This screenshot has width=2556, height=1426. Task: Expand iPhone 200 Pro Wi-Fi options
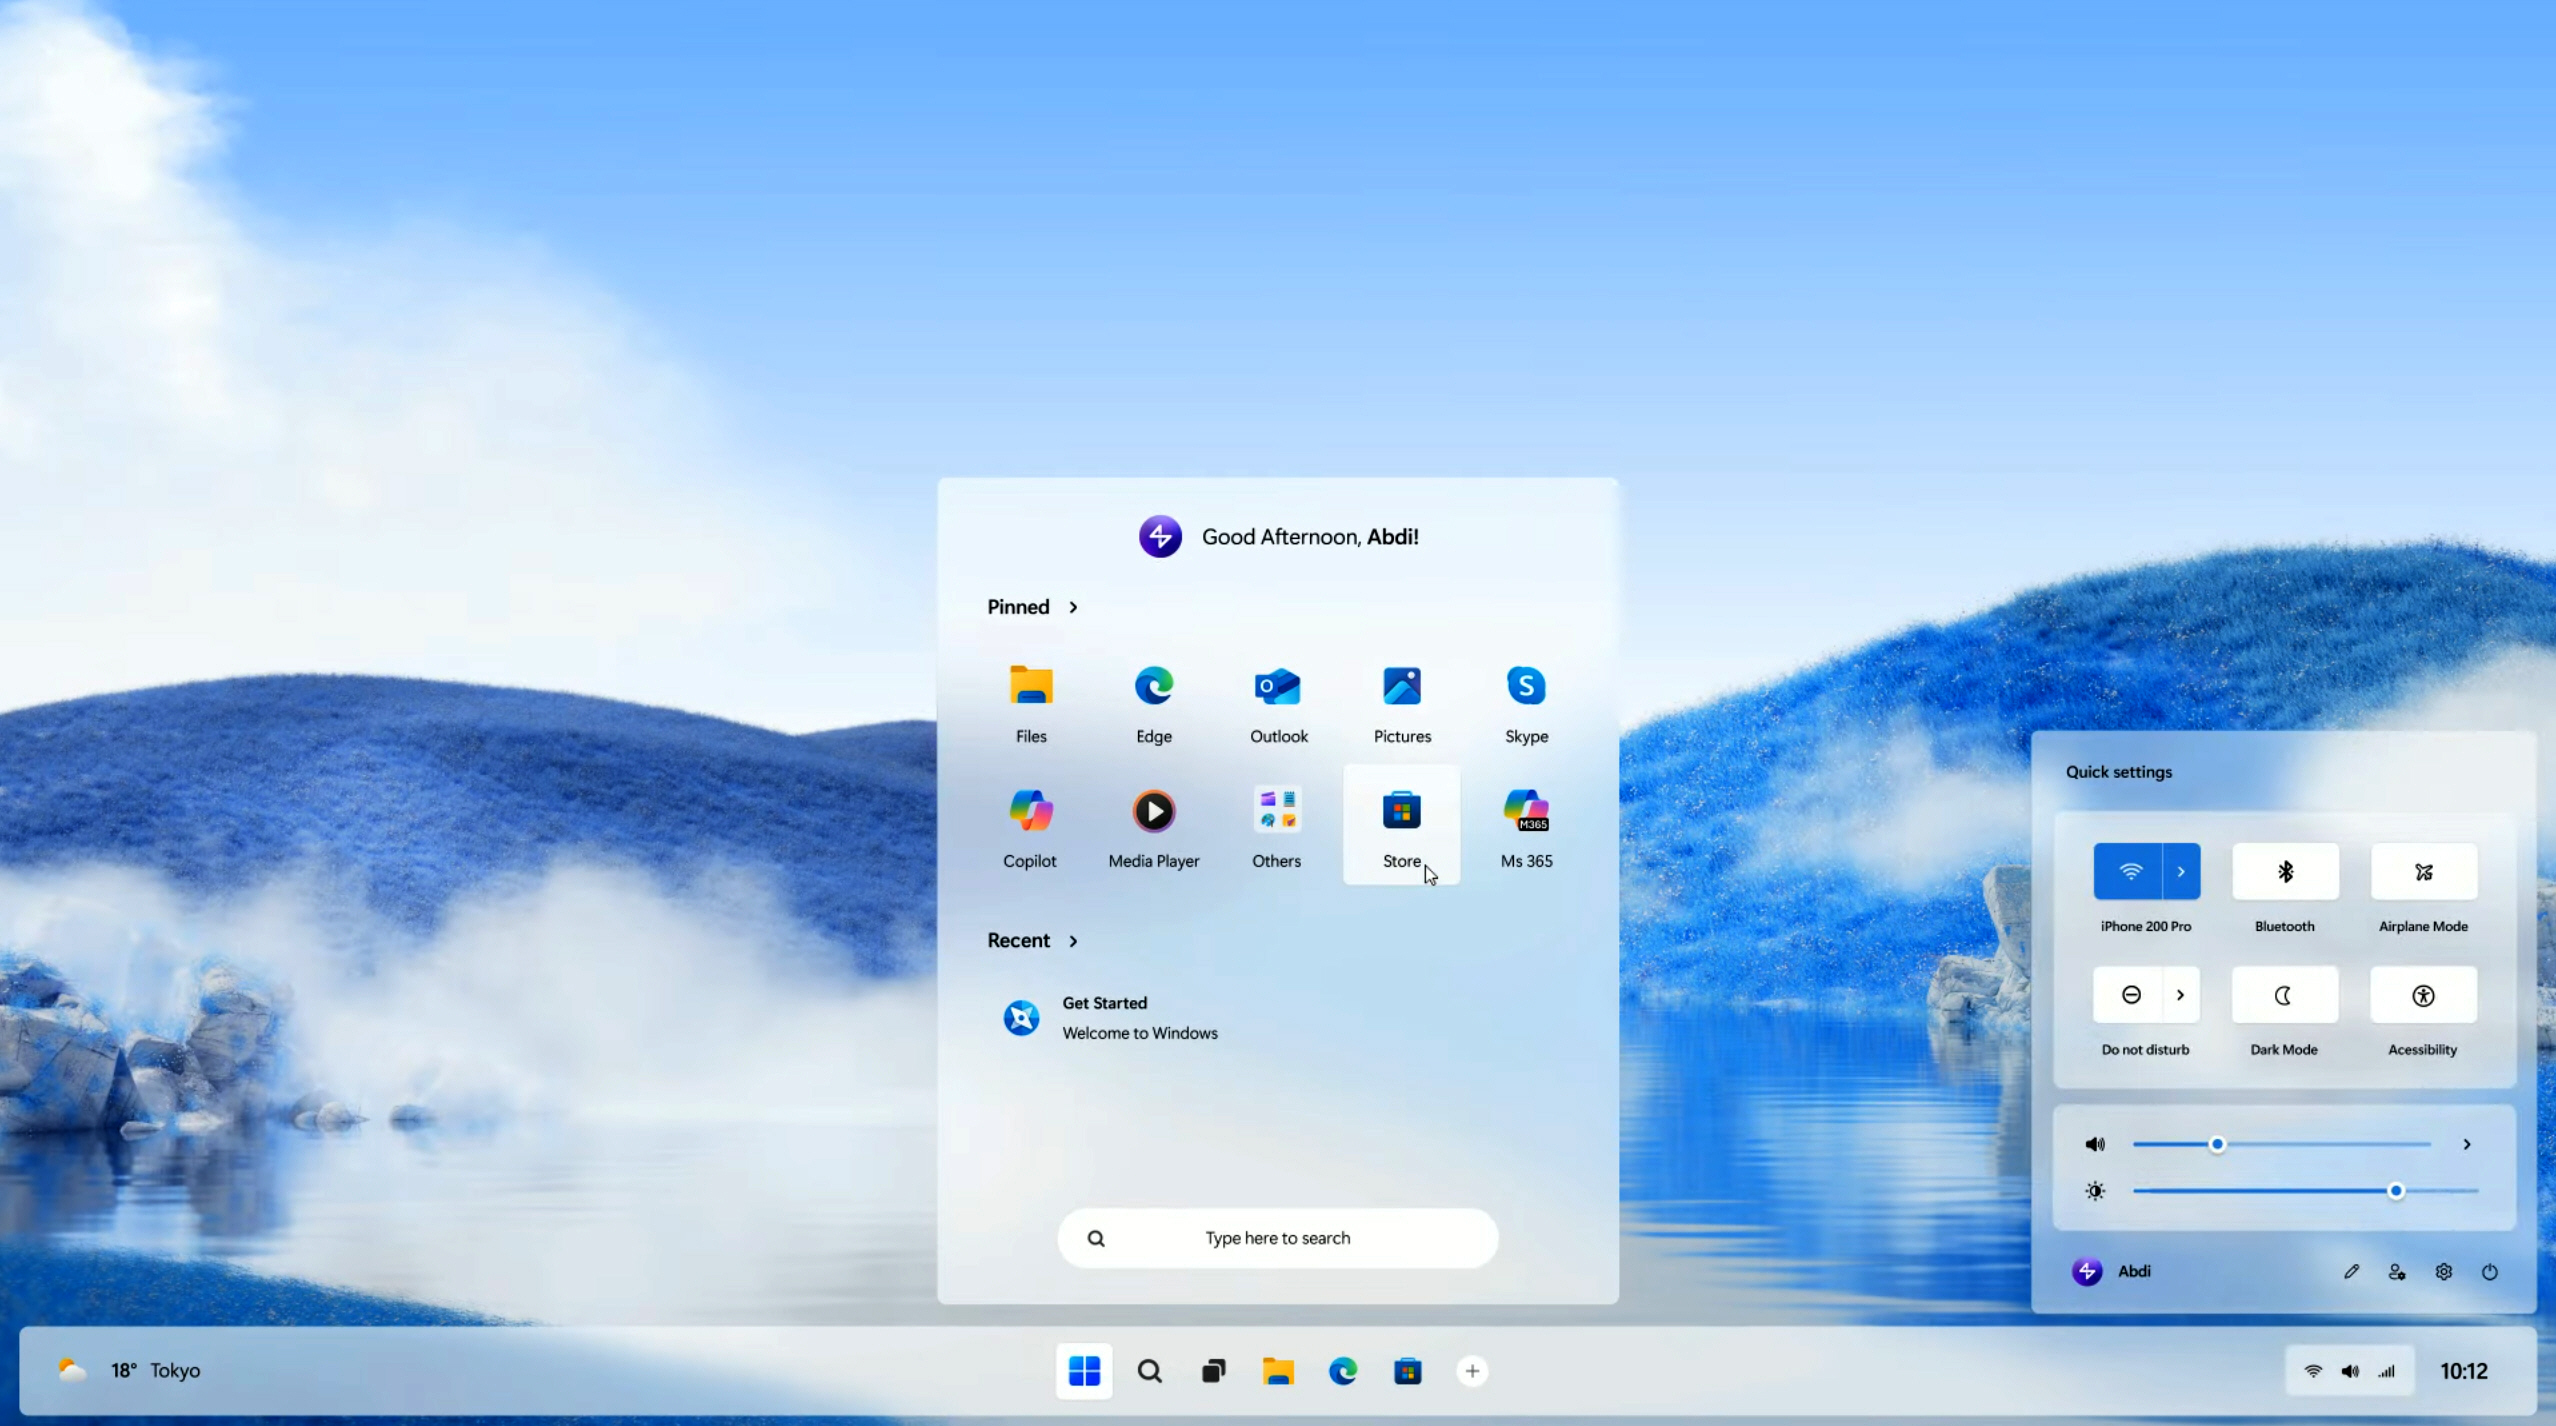coord(2180,872)
